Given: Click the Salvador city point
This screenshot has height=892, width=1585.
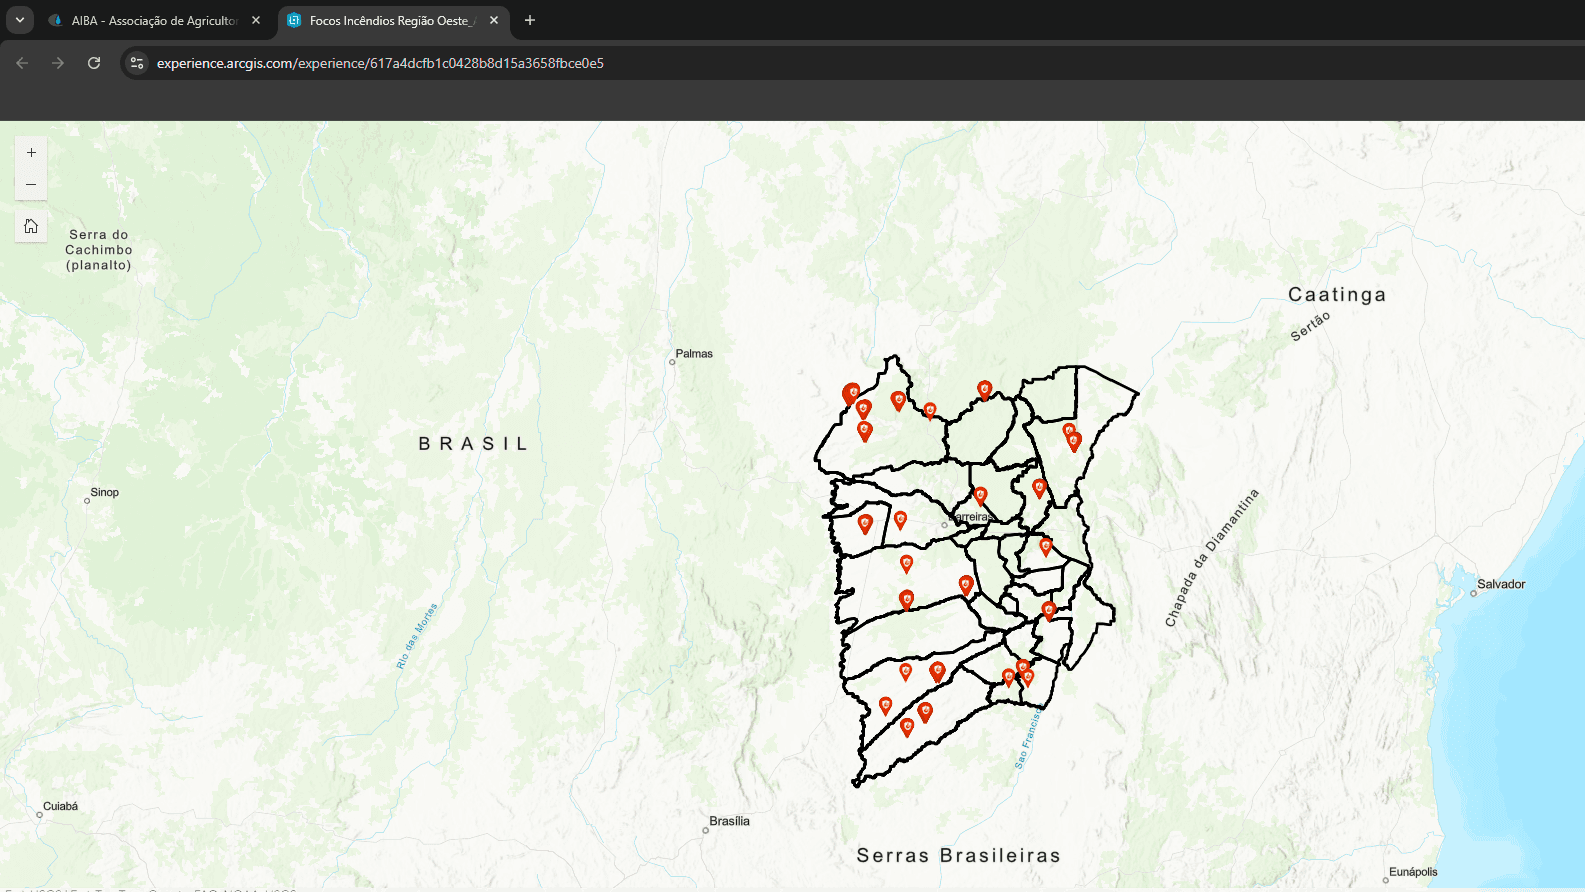Looking at the screenshot, I should (1473, 593).
